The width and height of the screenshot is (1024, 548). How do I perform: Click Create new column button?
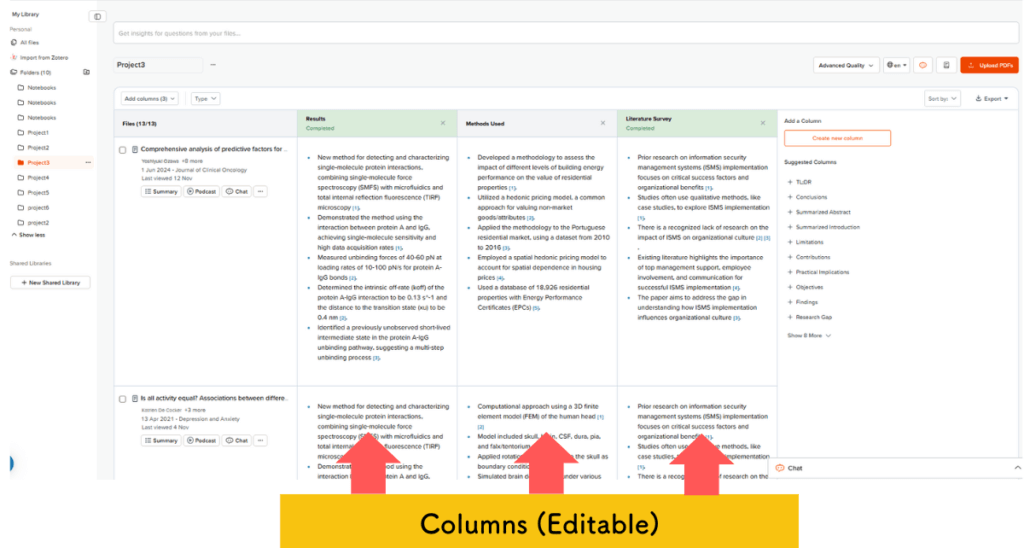(x=837, y=138)
